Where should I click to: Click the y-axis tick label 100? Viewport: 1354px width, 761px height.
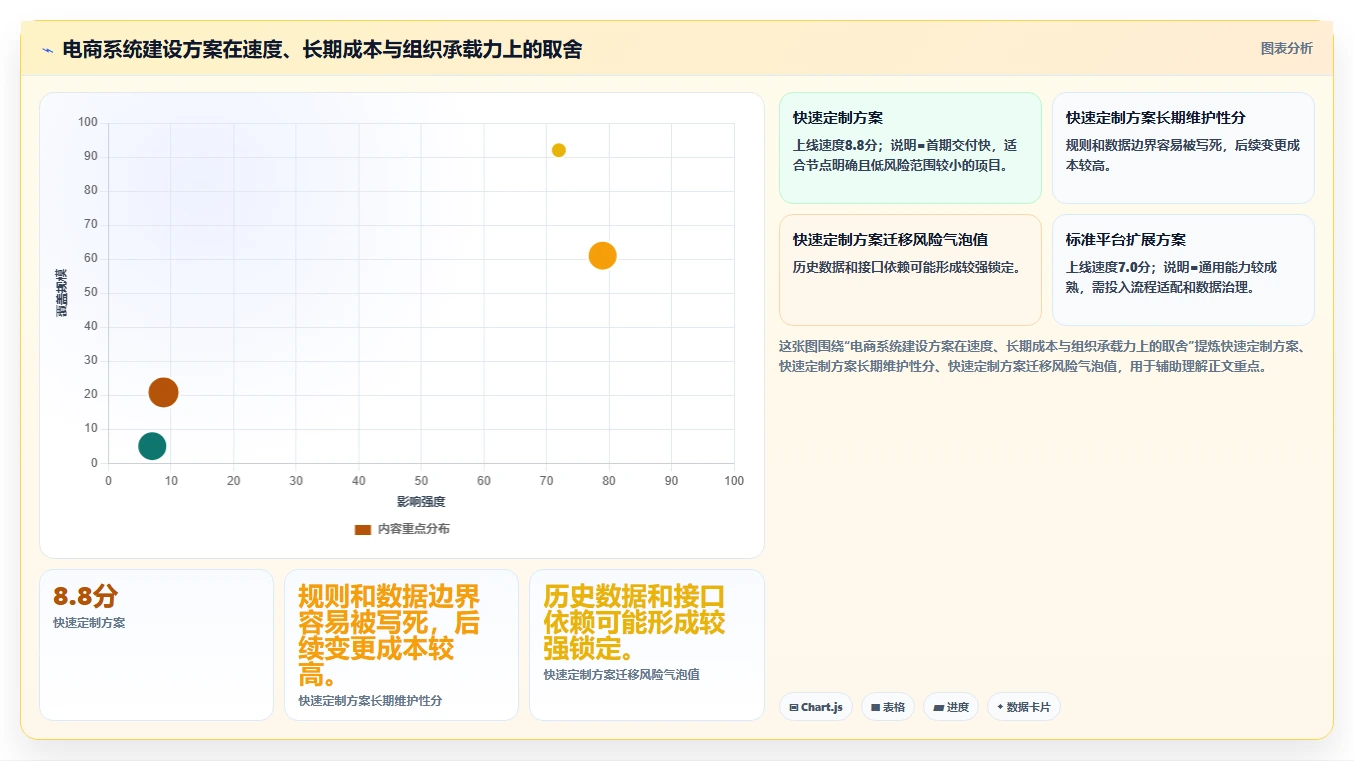pyautogui.click(x=88, y=123)
